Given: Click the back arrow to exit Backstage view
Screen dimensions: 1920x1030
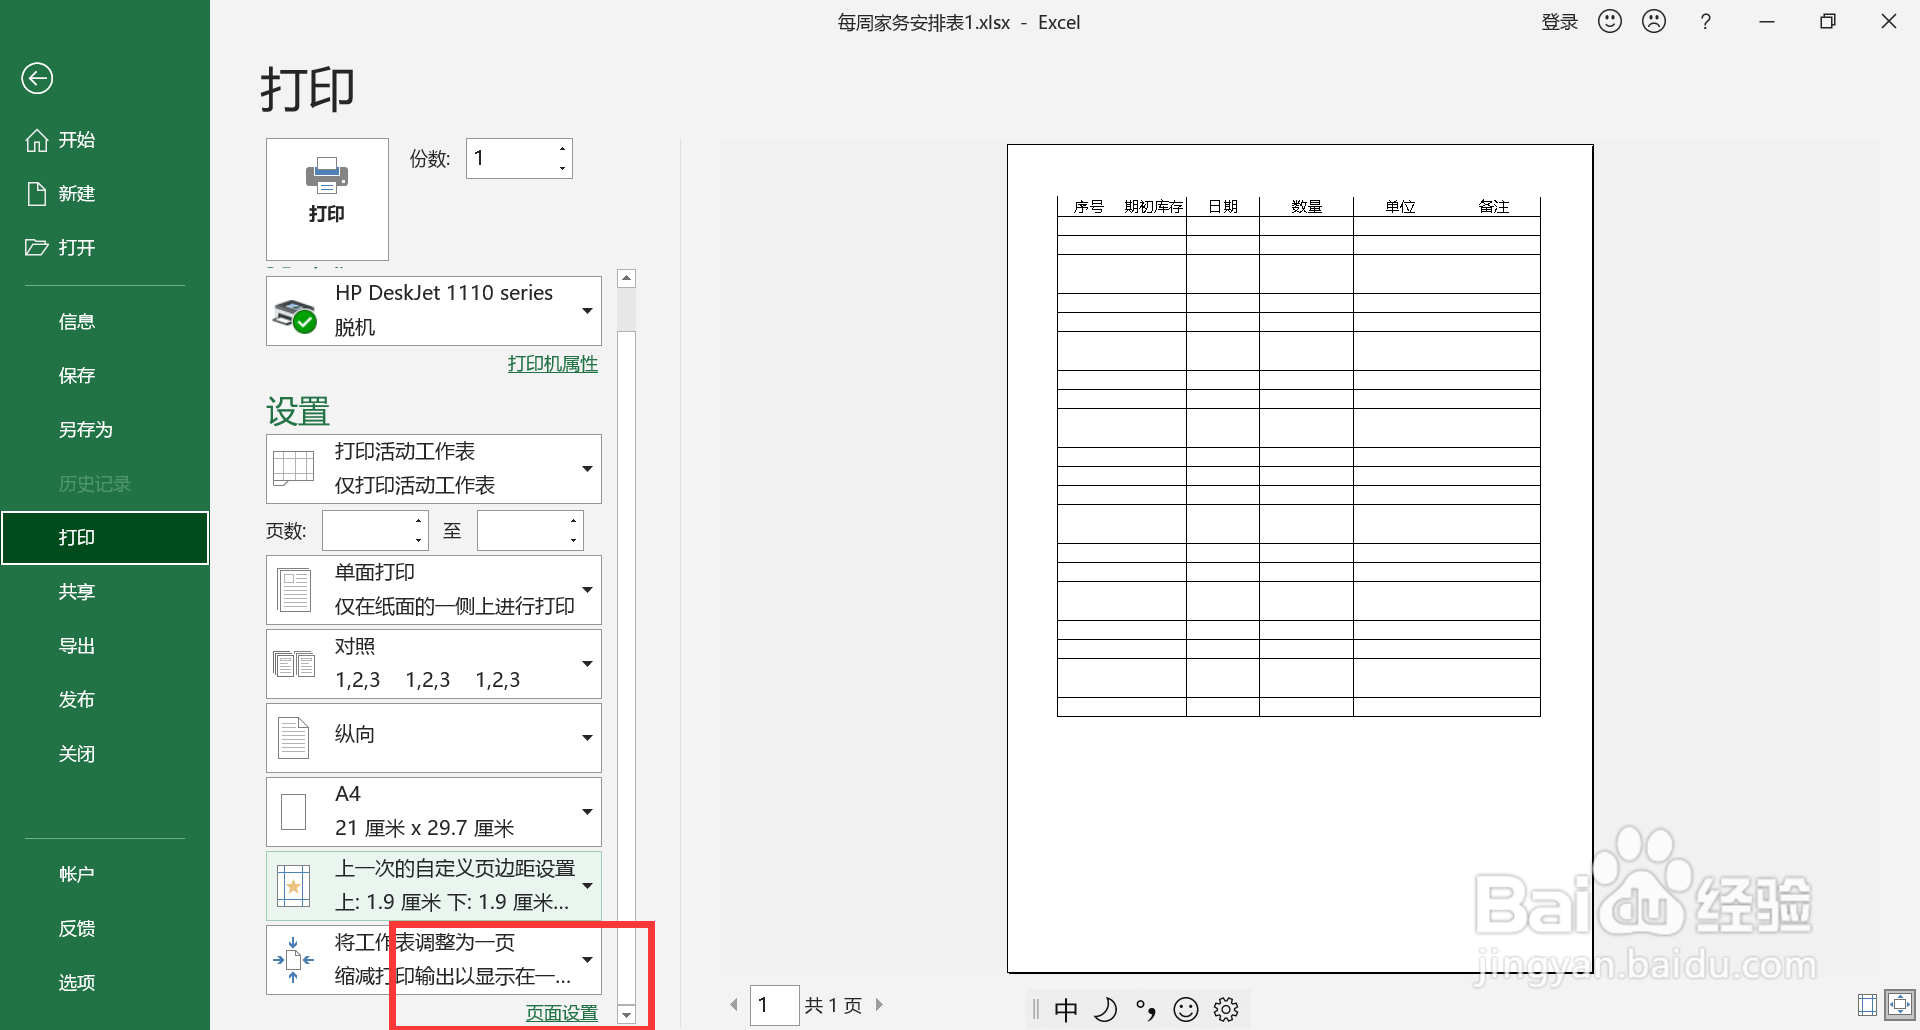Looking at the screenshot, I should (x=37, y=77).
